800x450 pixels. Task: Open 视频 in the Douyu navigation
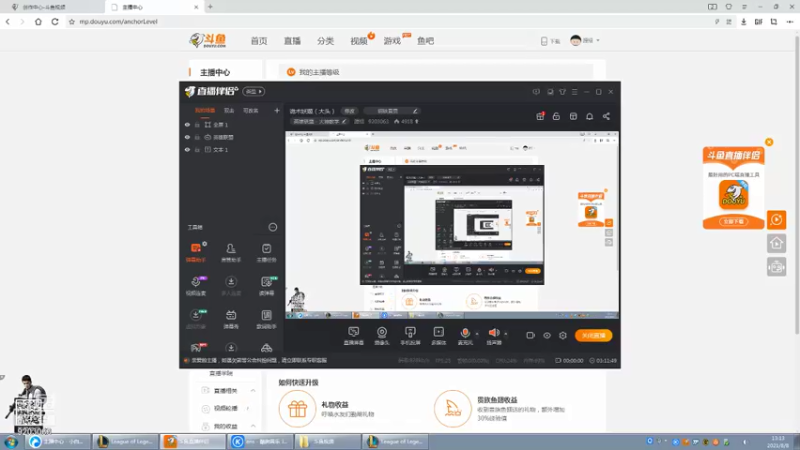coord(359,41)
